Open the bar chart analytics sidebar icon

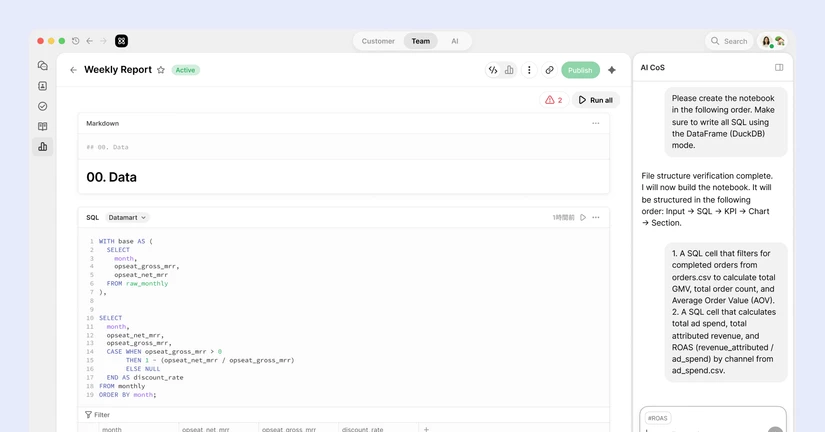coord(43,147)
